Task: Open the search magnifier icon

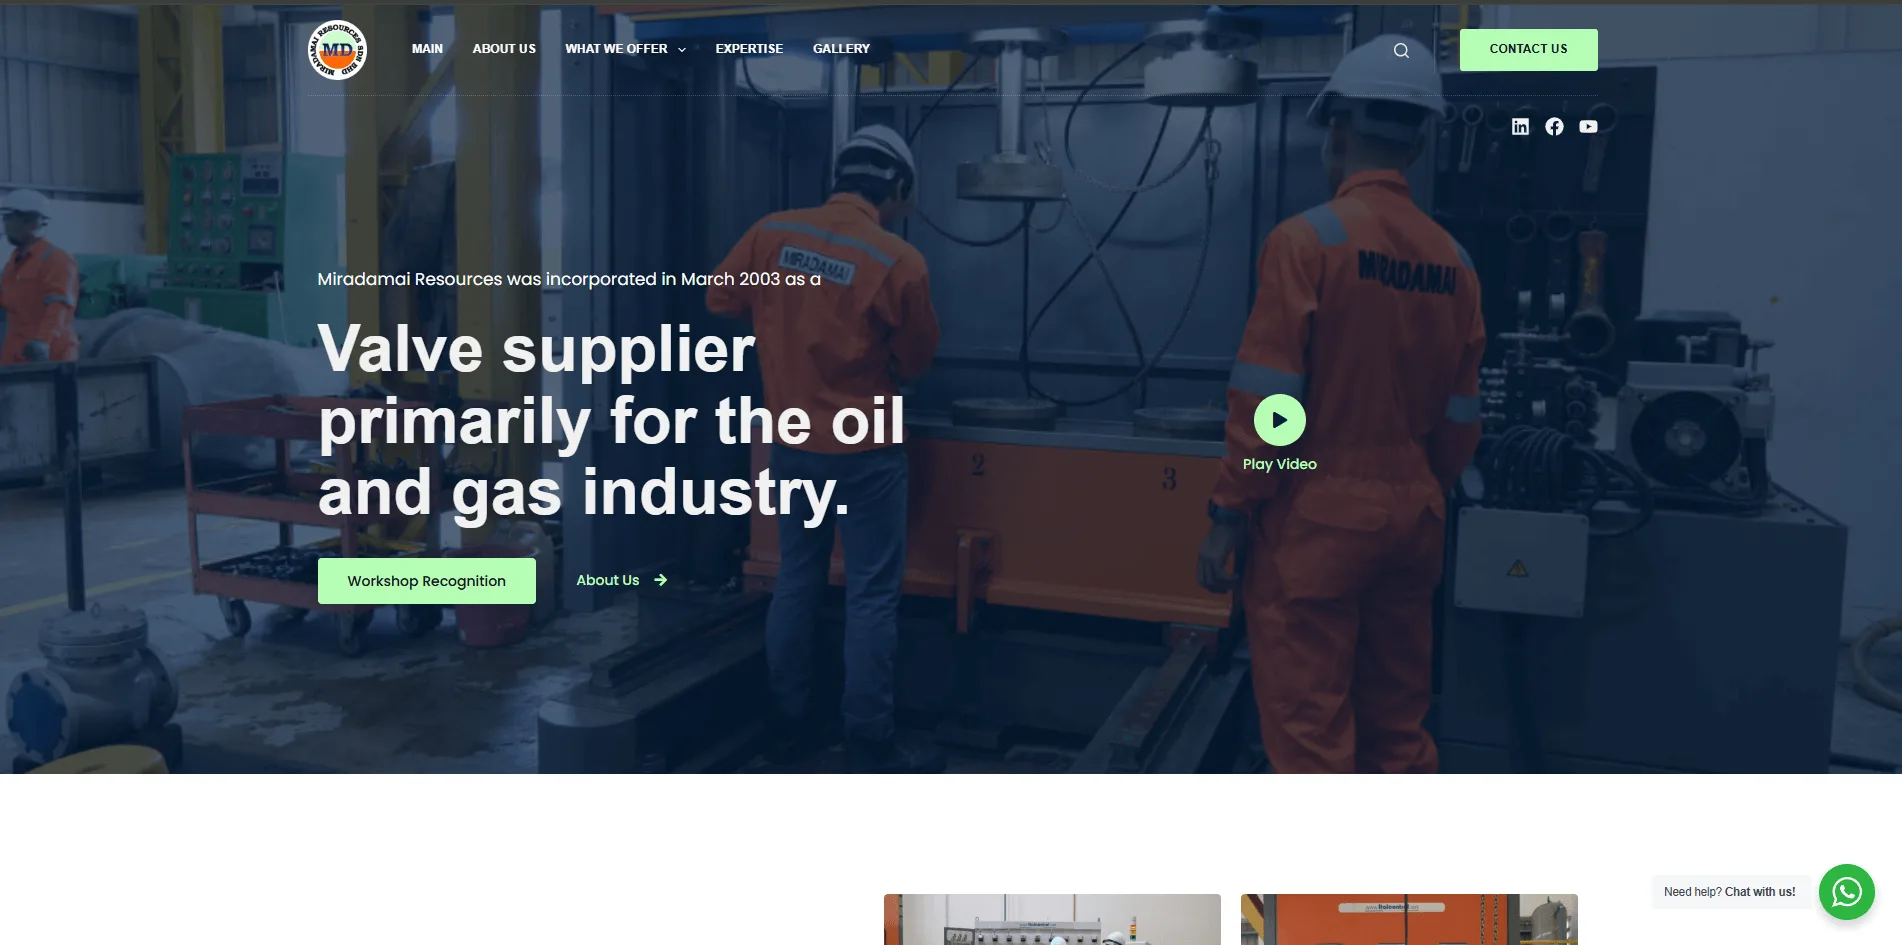Action: tap(1401, 50)
